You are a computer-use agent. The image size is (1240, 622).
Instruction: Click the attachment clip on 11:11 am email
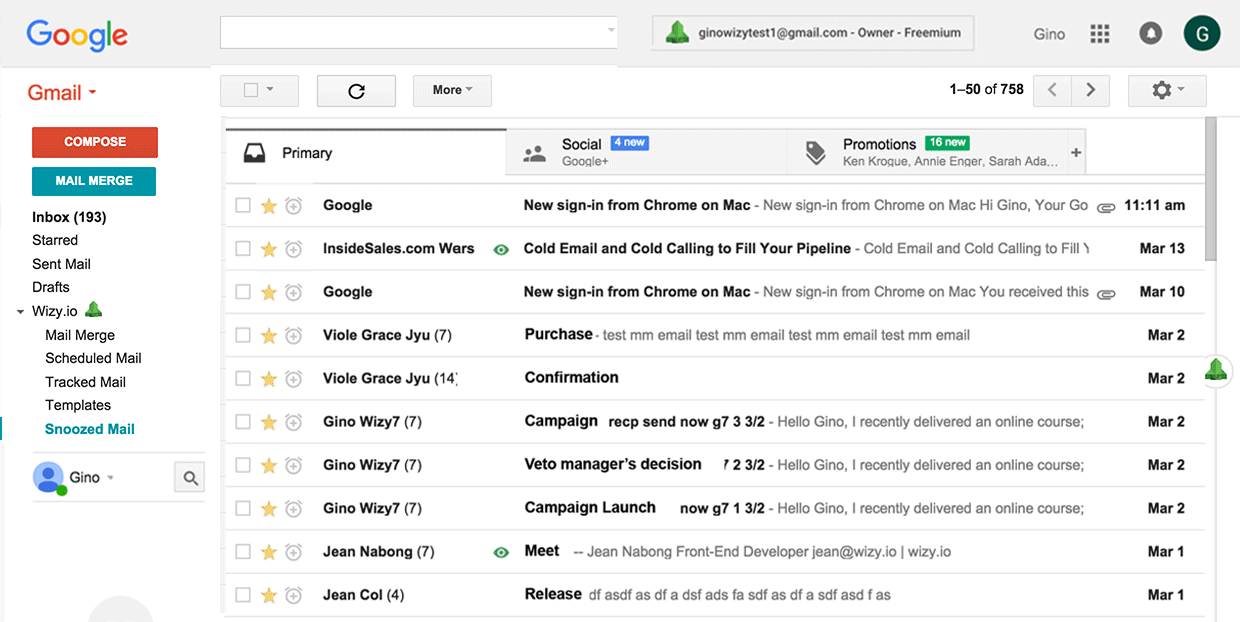[1105, 207]
